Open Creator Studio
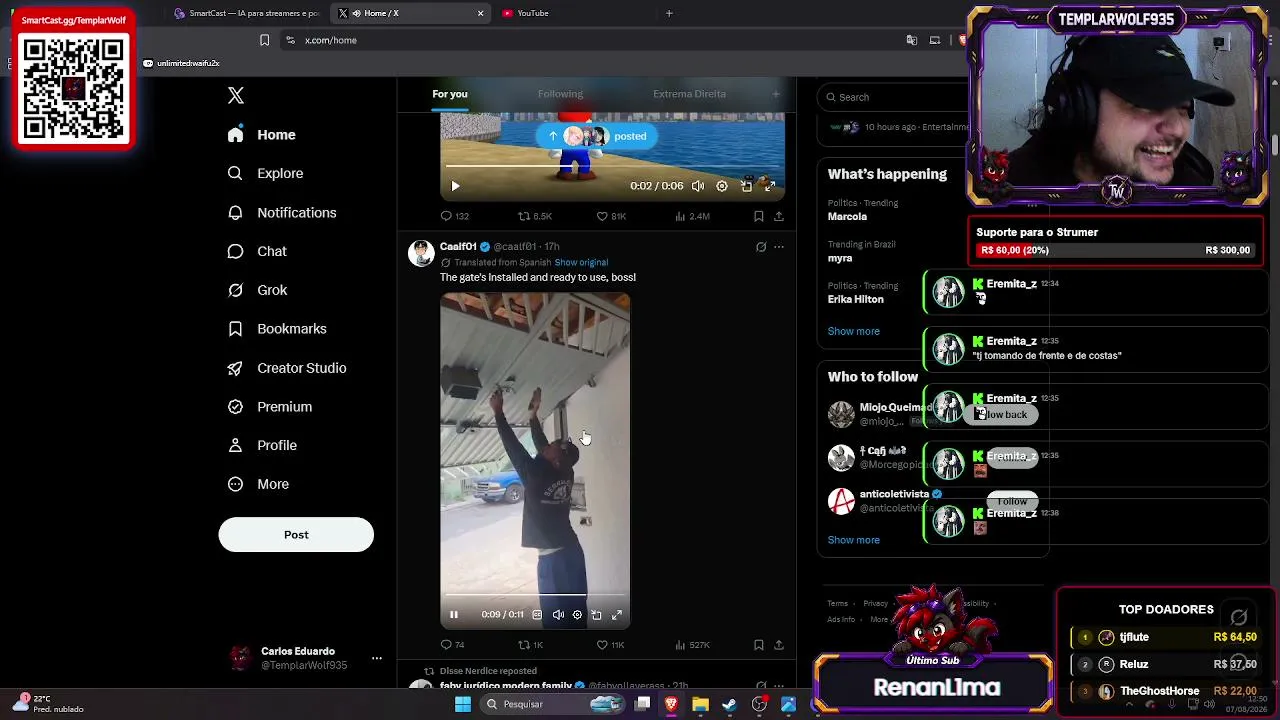The image size is (1280, 720). [288, 368]
